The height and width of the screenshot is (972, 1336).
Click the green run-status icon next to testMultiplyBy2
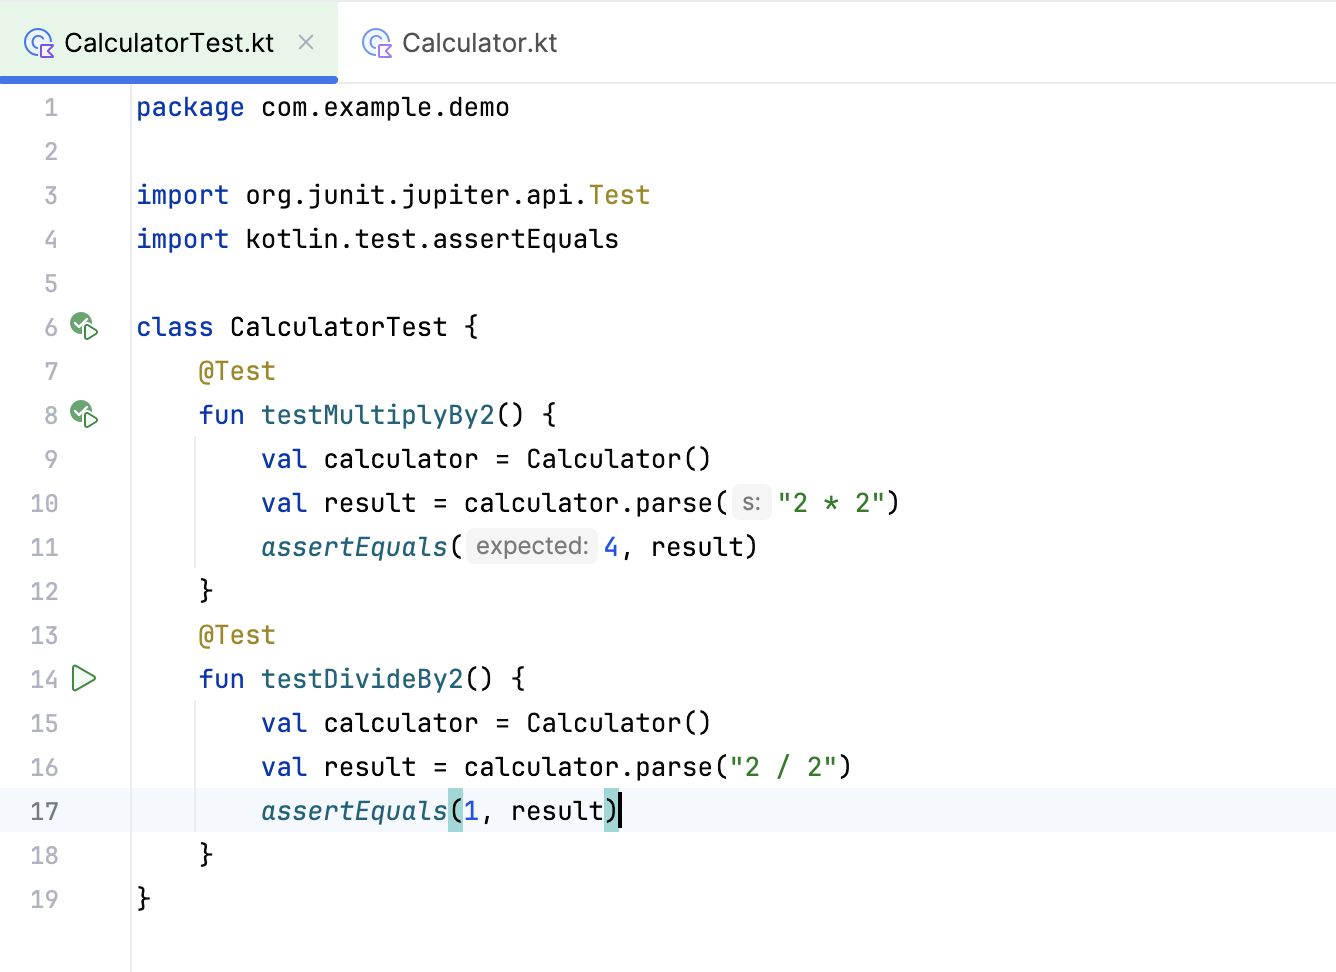(x=84, y=414)
